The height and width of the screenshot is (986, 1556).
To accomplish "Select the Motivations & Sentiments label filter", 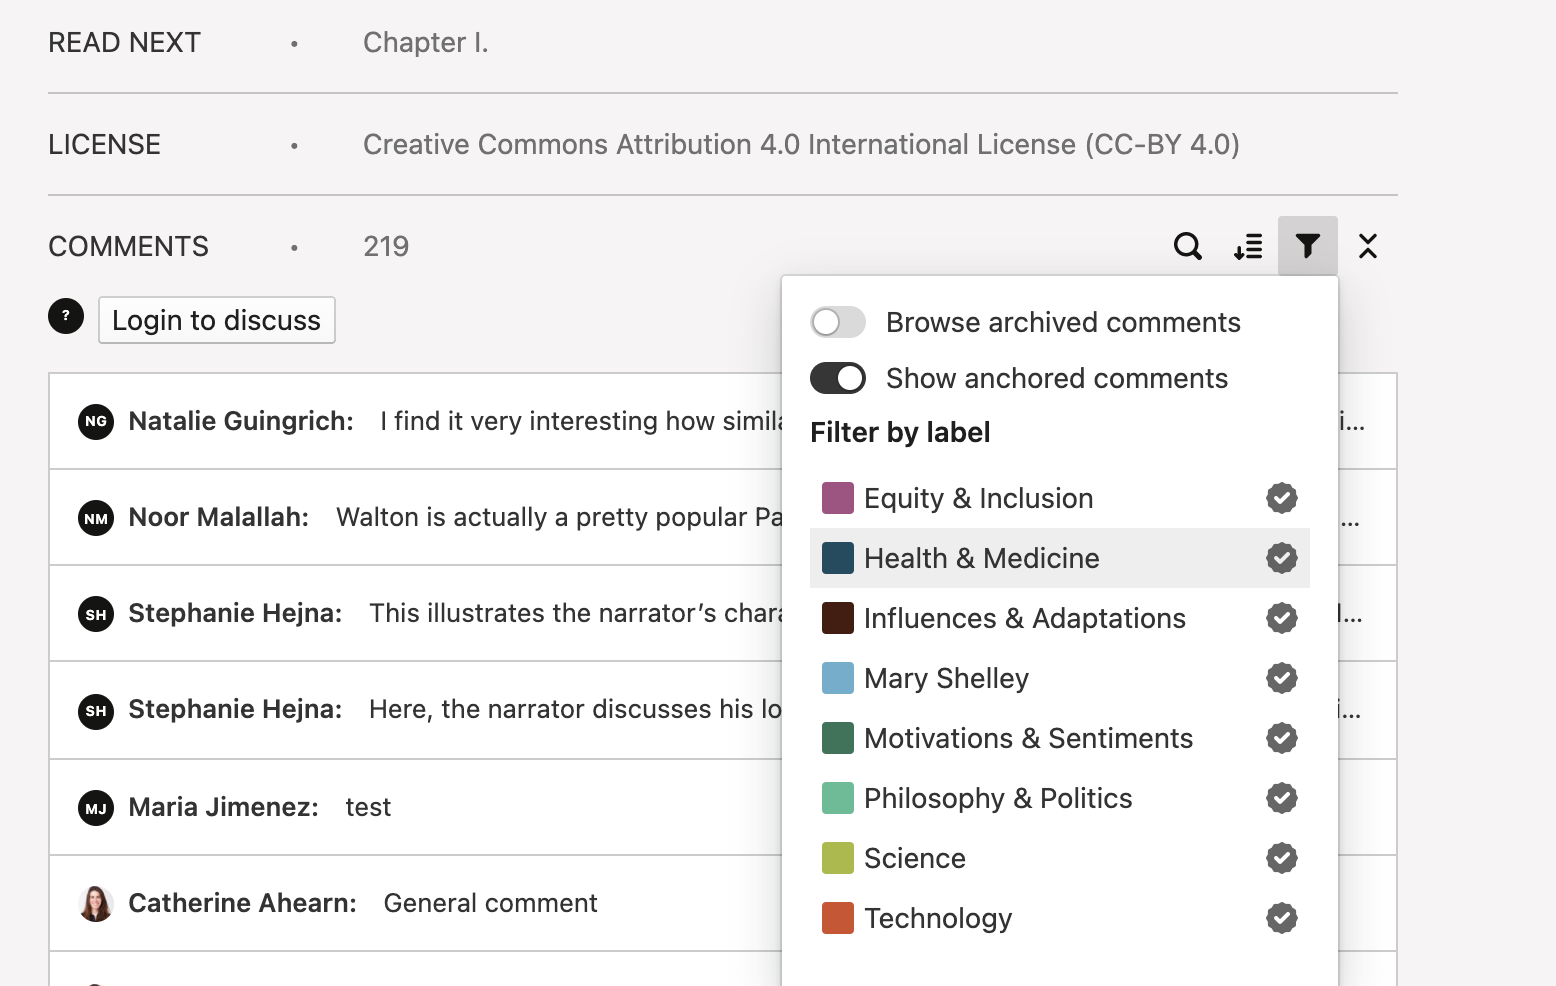I will [x=1060, y=738].
